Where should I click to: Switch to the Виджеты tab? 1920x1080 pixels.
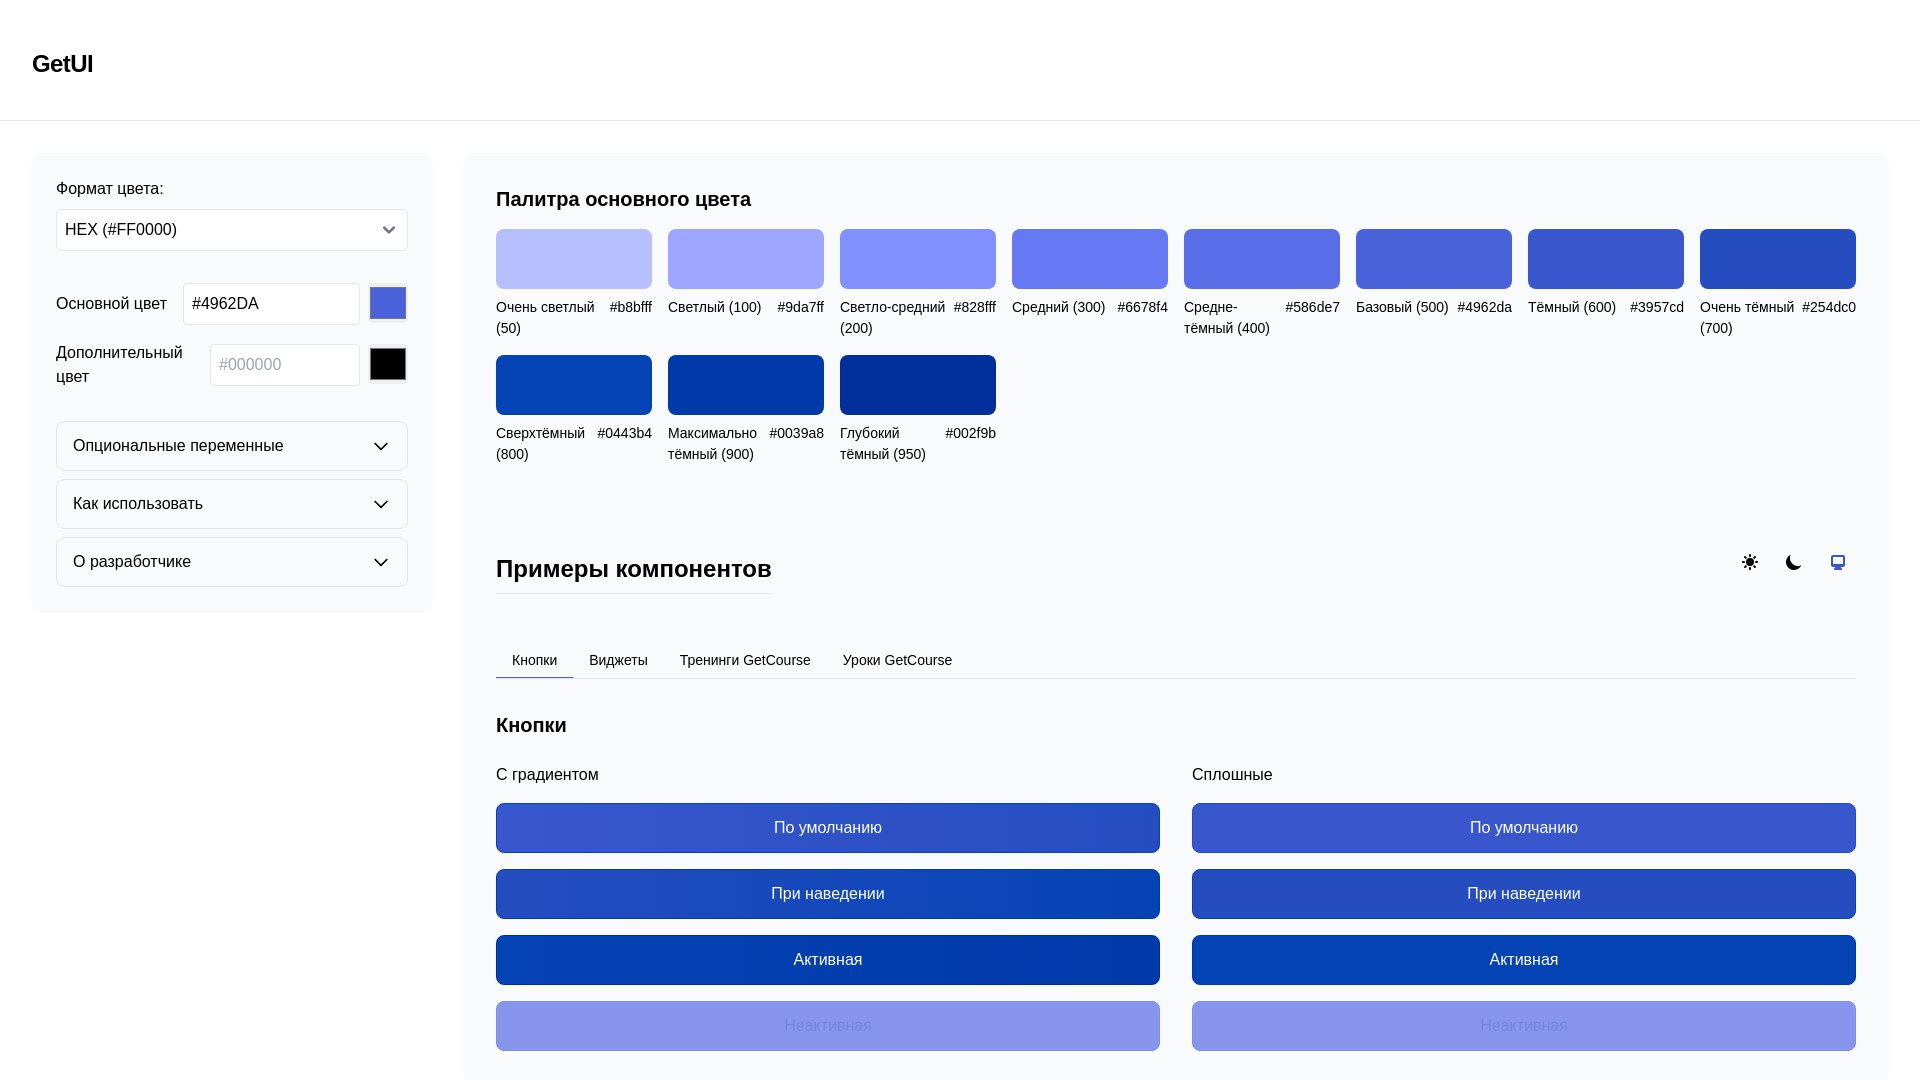coord(618,660)
